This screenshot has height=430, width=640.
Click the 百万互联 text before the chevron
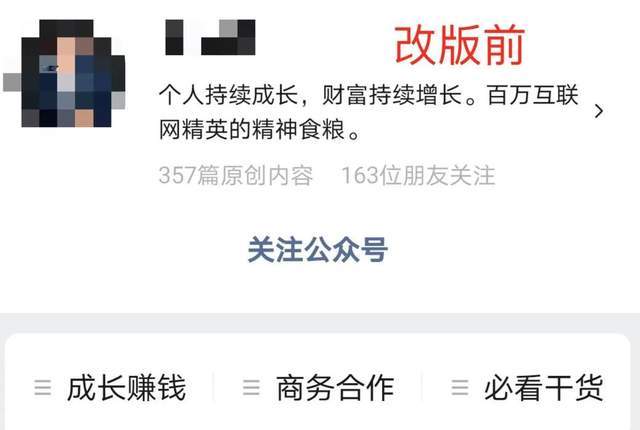(x=533, y=95)
